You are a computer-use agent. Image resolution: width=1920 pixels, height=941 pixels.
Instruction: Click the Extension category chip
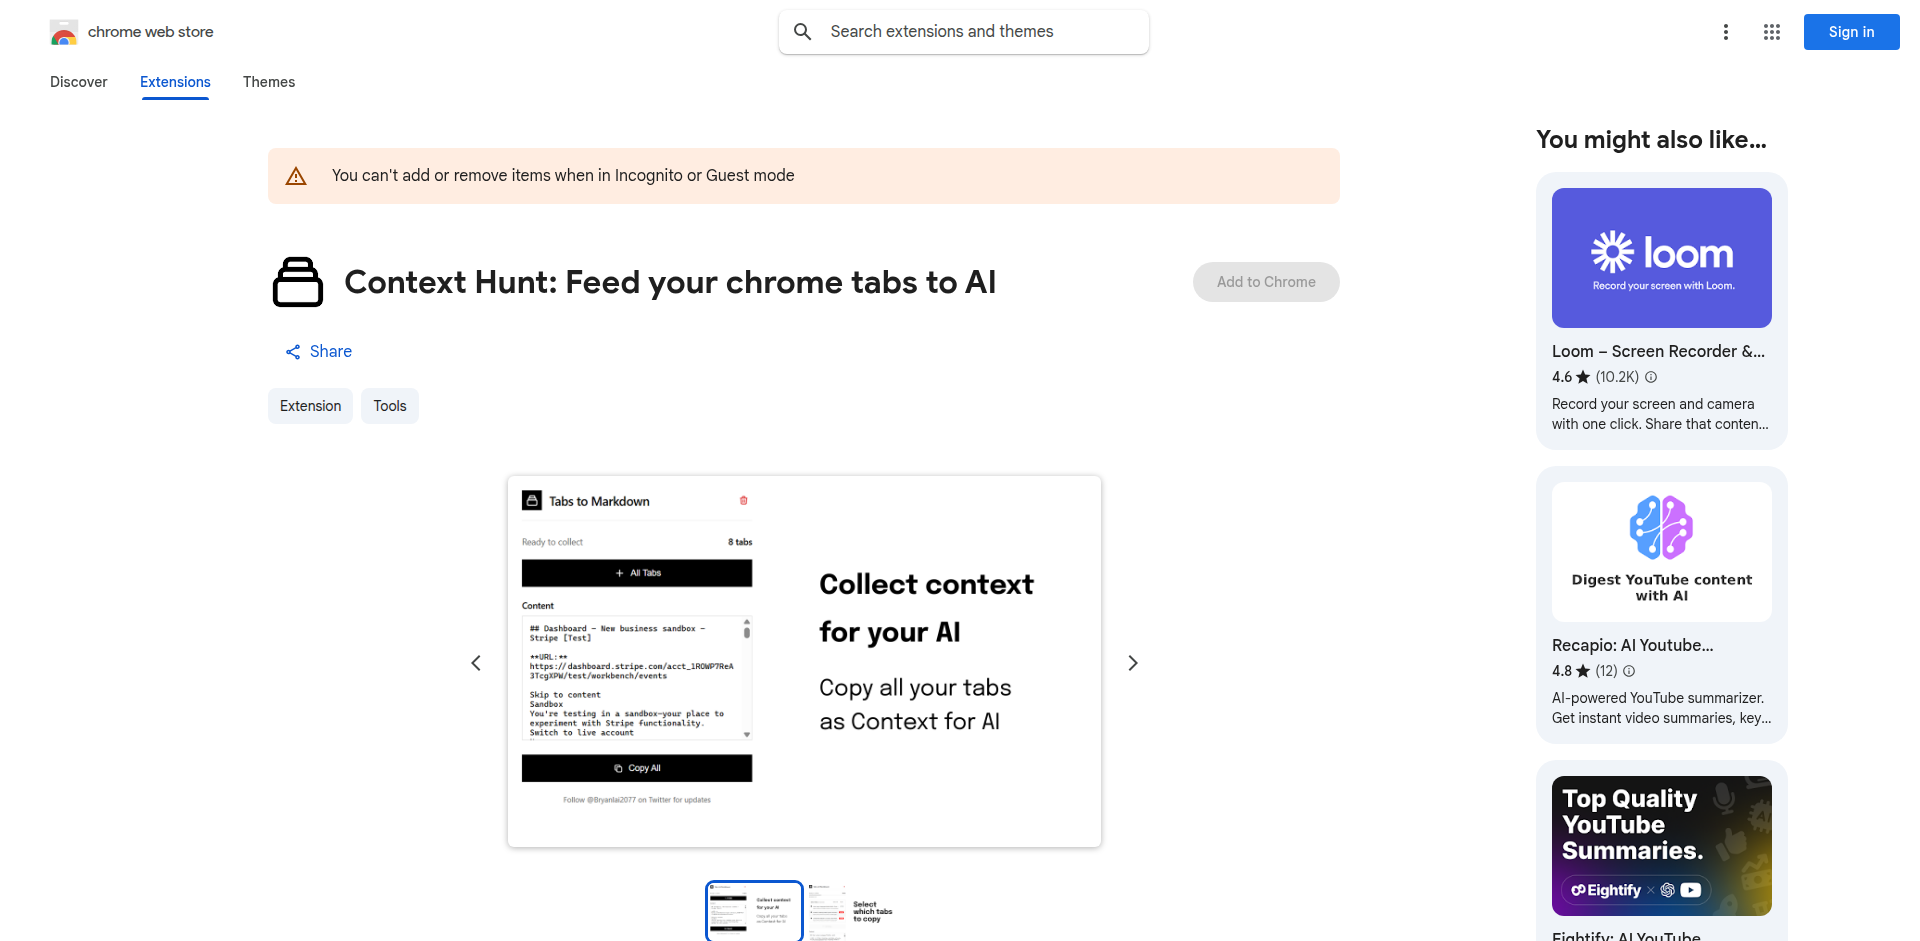(310, 406)
